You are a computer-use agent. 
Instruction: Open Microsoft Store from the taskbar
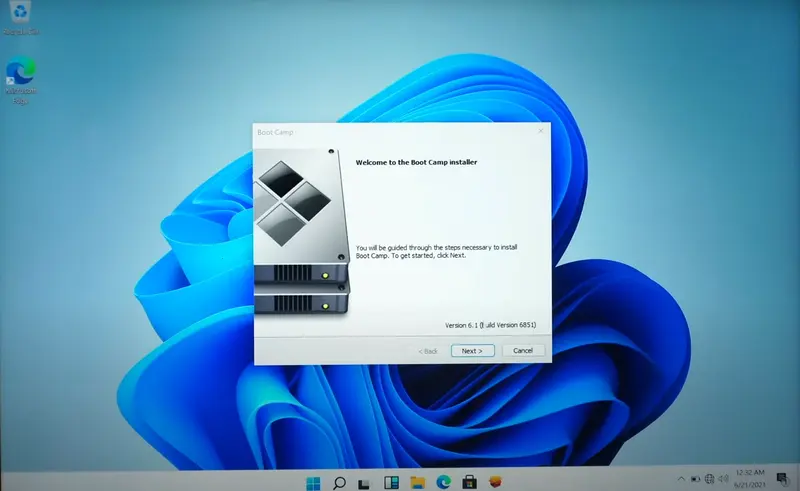tap(469, 482)
